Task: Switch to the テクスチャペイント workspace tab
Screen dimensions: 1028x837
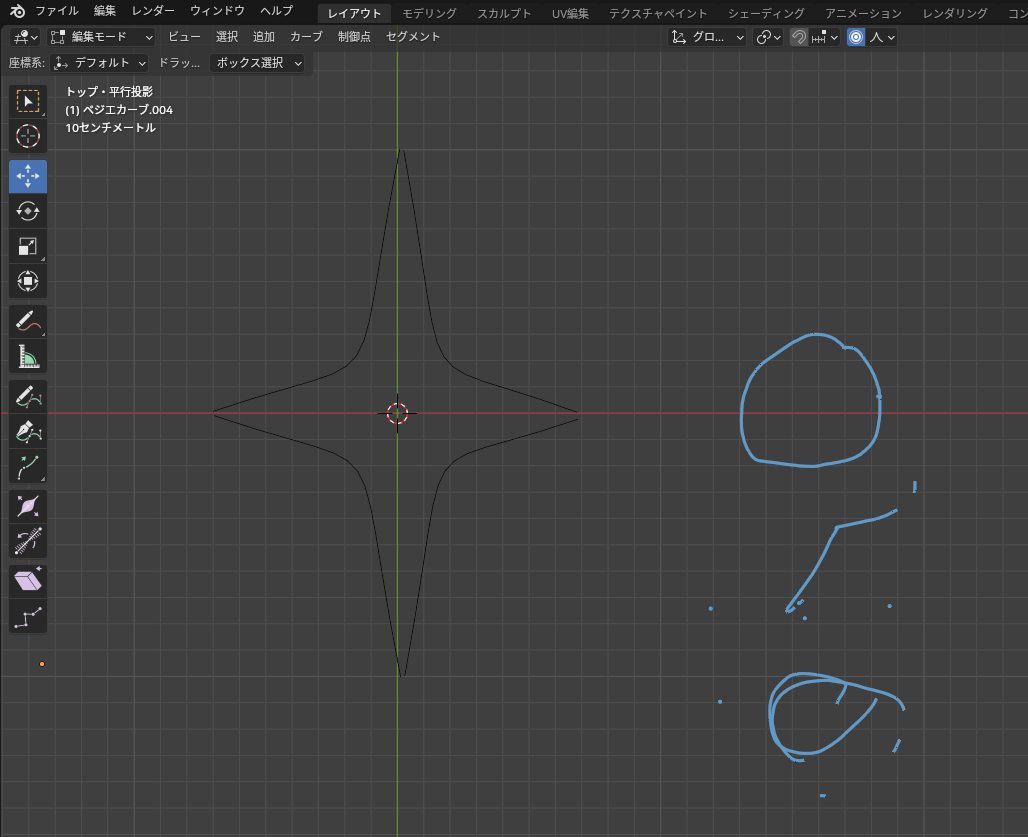Action: pyautogui.click(x=658, y=14)
